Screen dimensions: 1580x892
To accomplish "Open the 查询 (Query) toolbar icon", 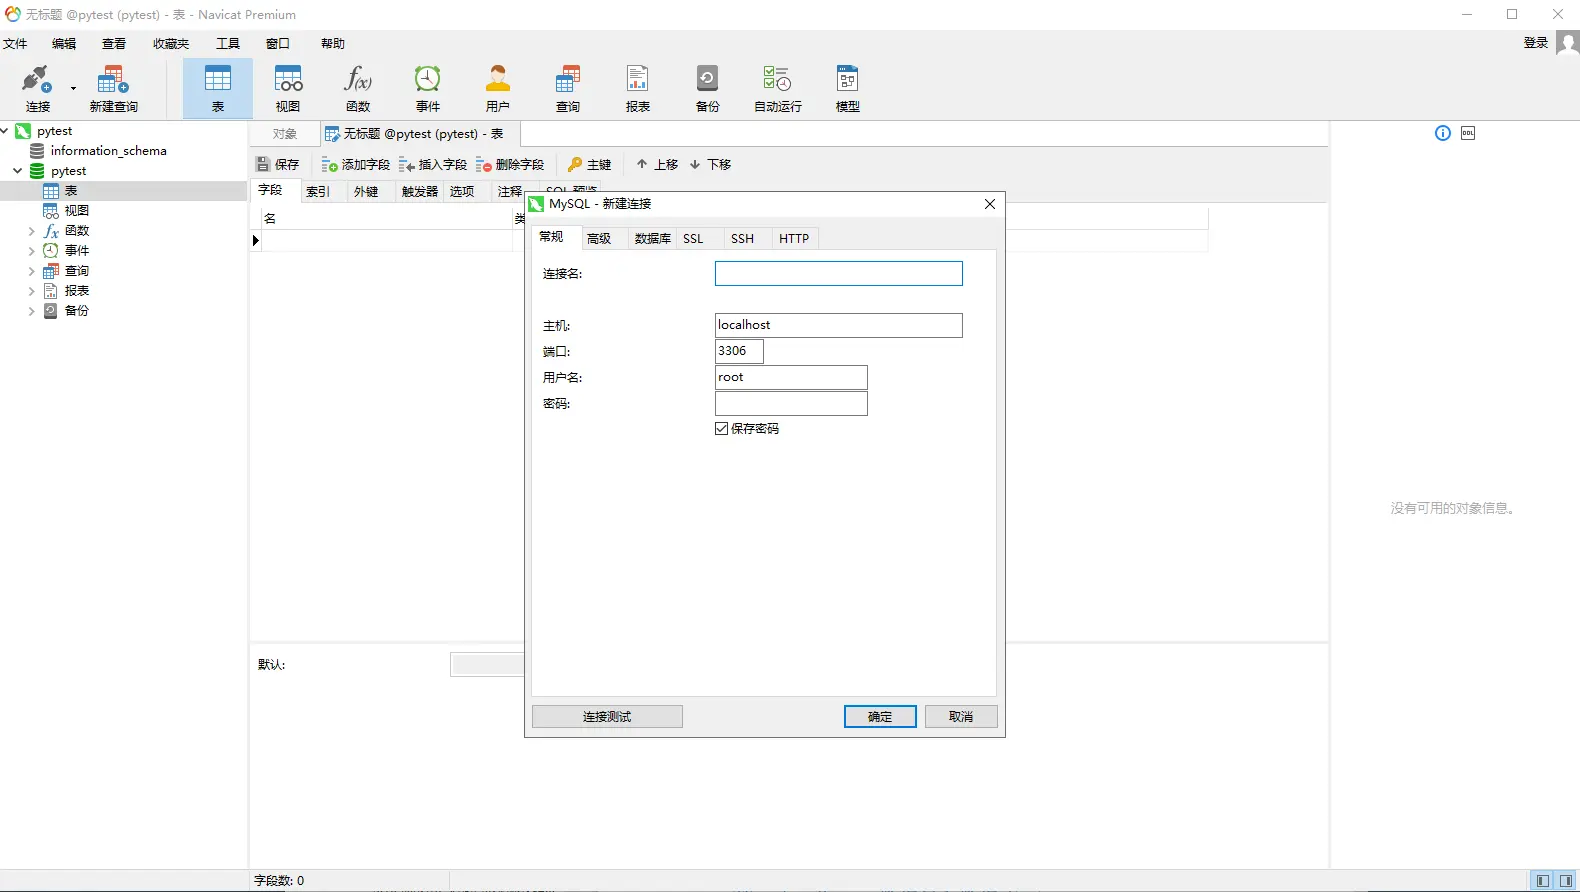I will [568, 88].
